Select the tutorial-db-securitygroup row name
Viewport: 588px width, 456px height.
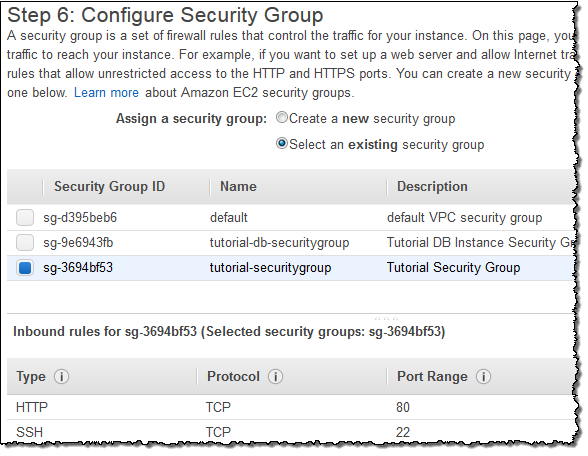(279, 243)
